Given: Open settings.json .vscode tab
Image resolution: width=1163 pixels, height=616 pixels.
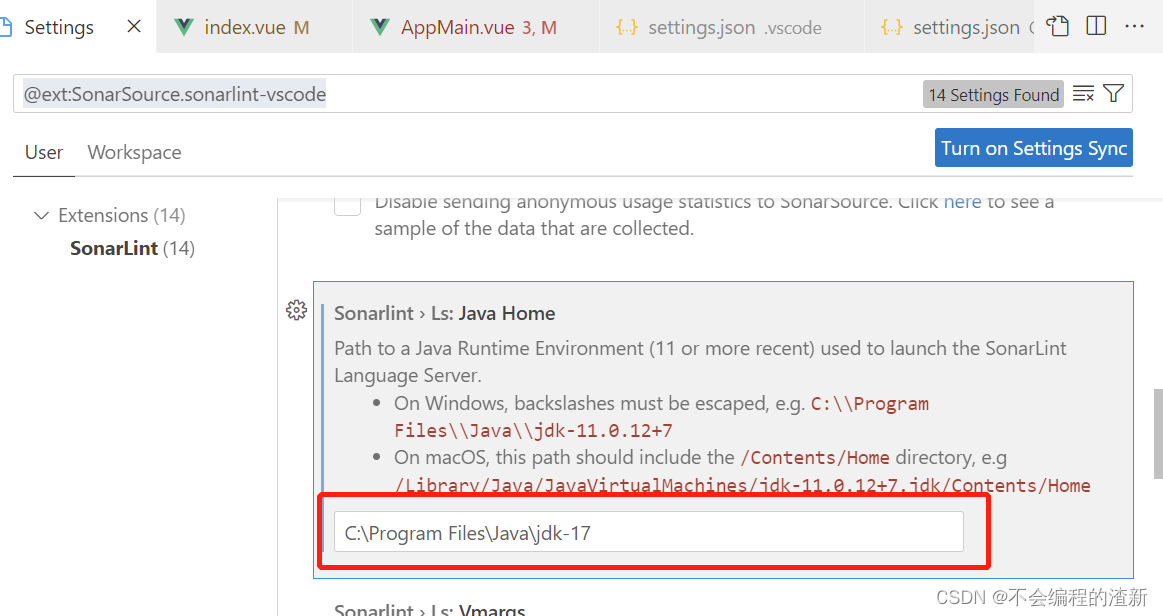Looking at the screenshot, I should click(731, 27).
